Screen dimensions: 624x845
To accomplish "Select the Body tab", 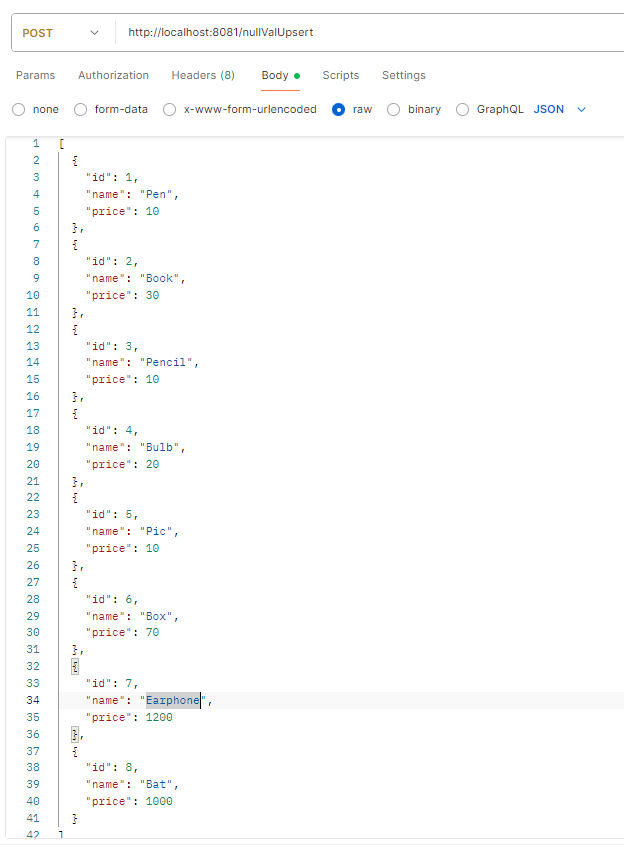I will coord(275,75).
